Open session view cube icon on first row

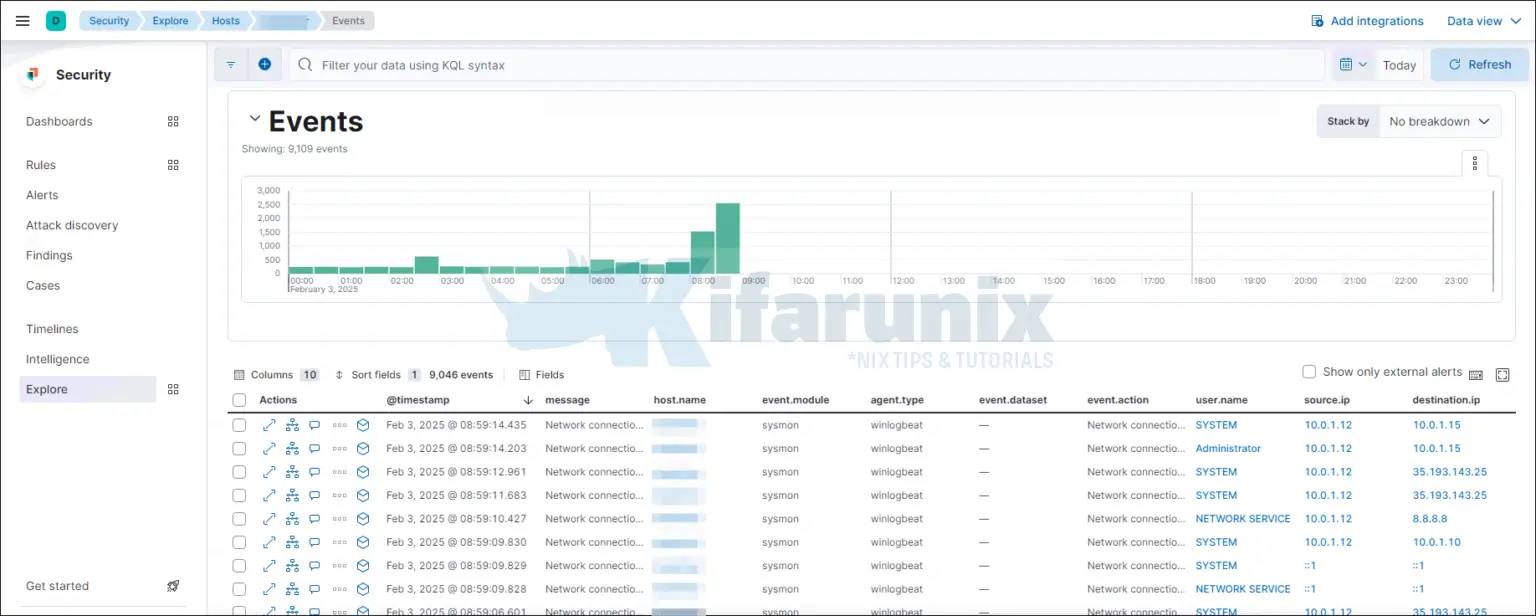pyautogui.click(x=363, y=424)
